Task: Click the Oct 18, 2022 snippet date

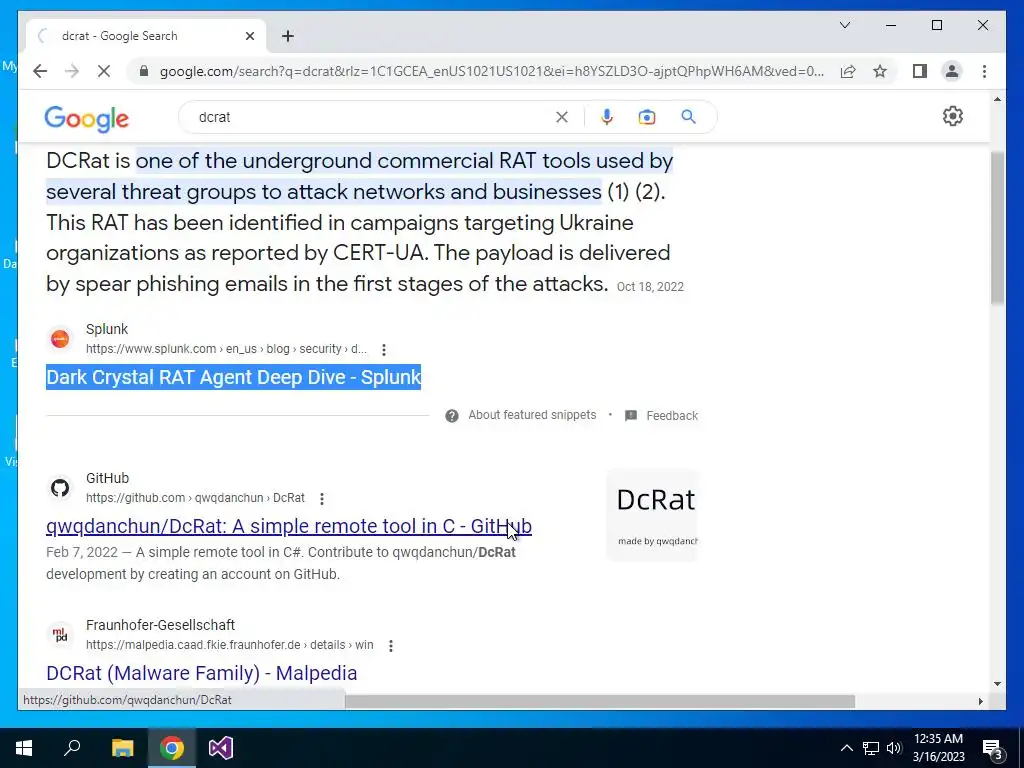Action: [x=650, y=287]
